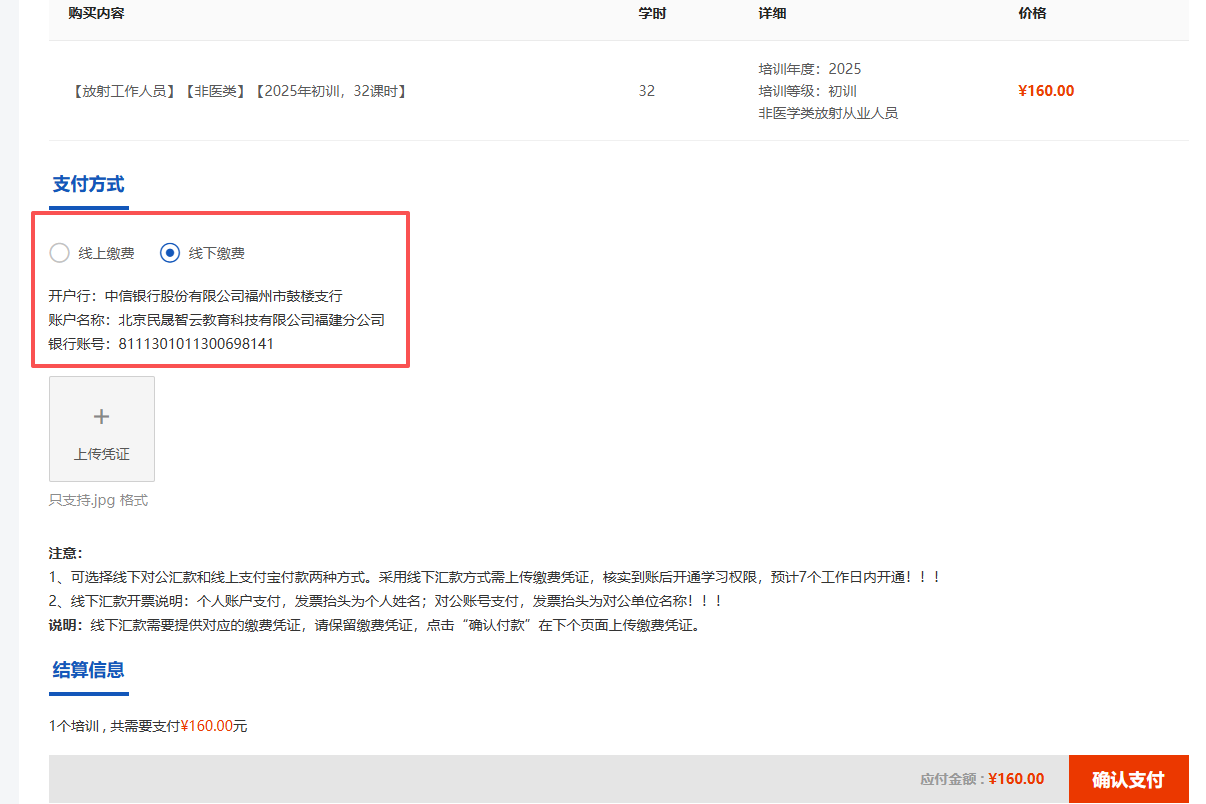
Task: Click the 学时 column header
Action: point(652,14)
